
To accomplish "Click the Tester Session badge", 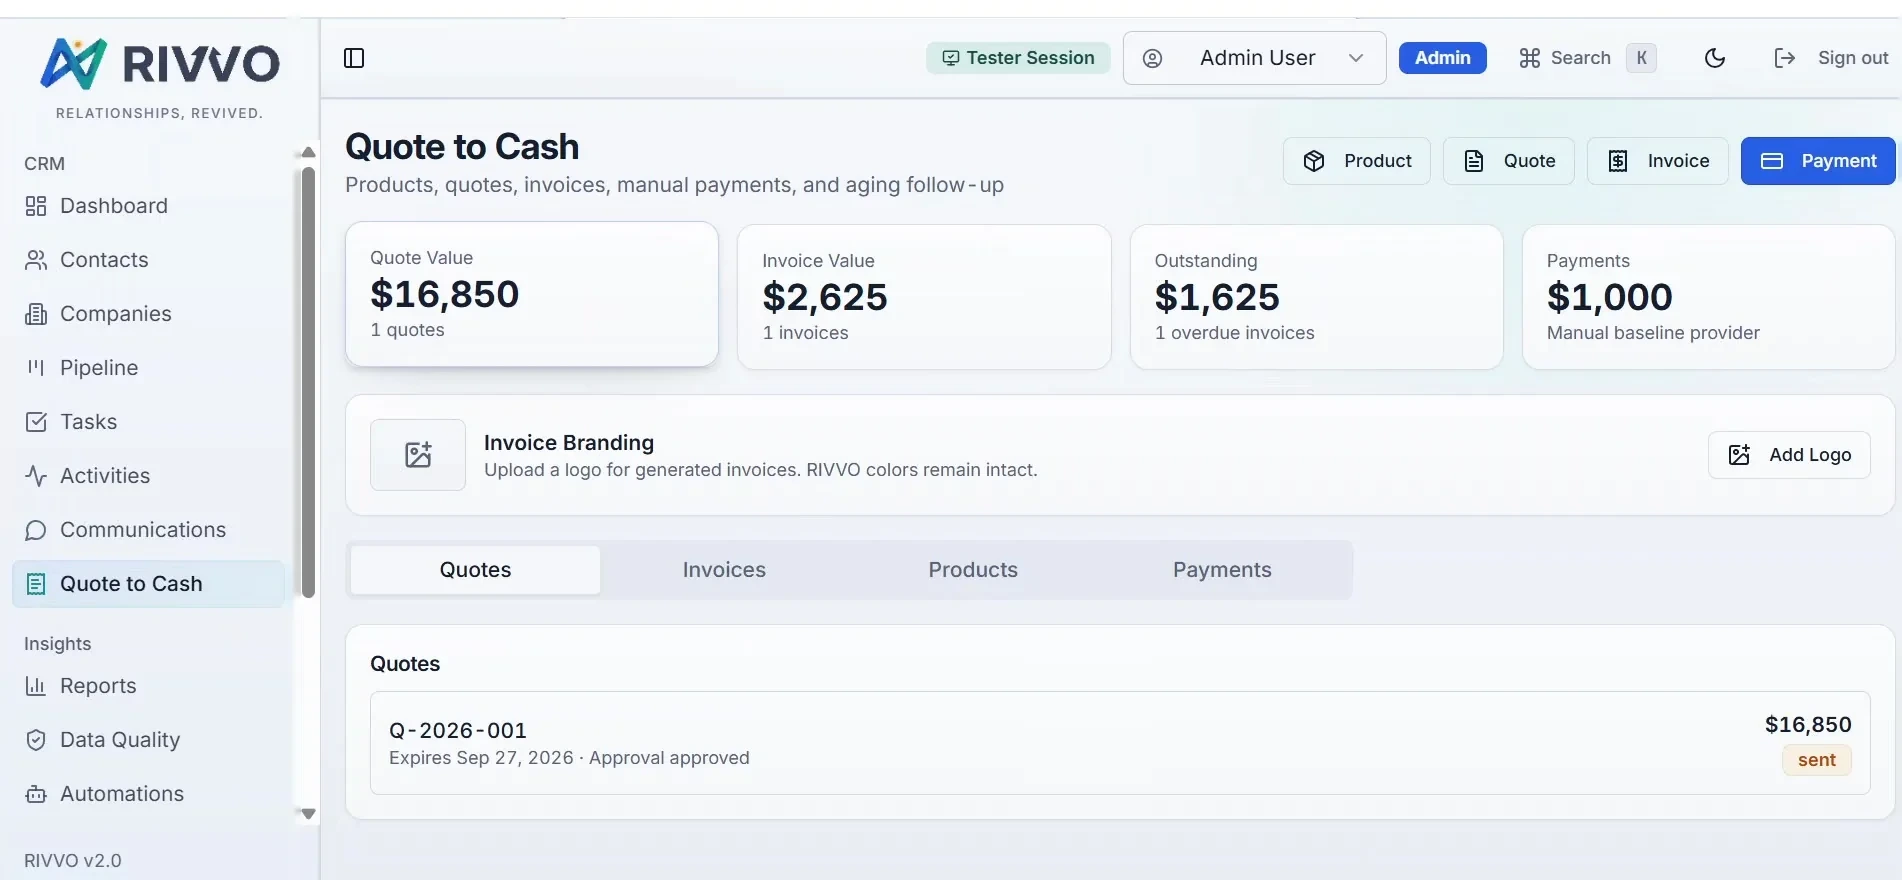I will (x=1018, y=58).
